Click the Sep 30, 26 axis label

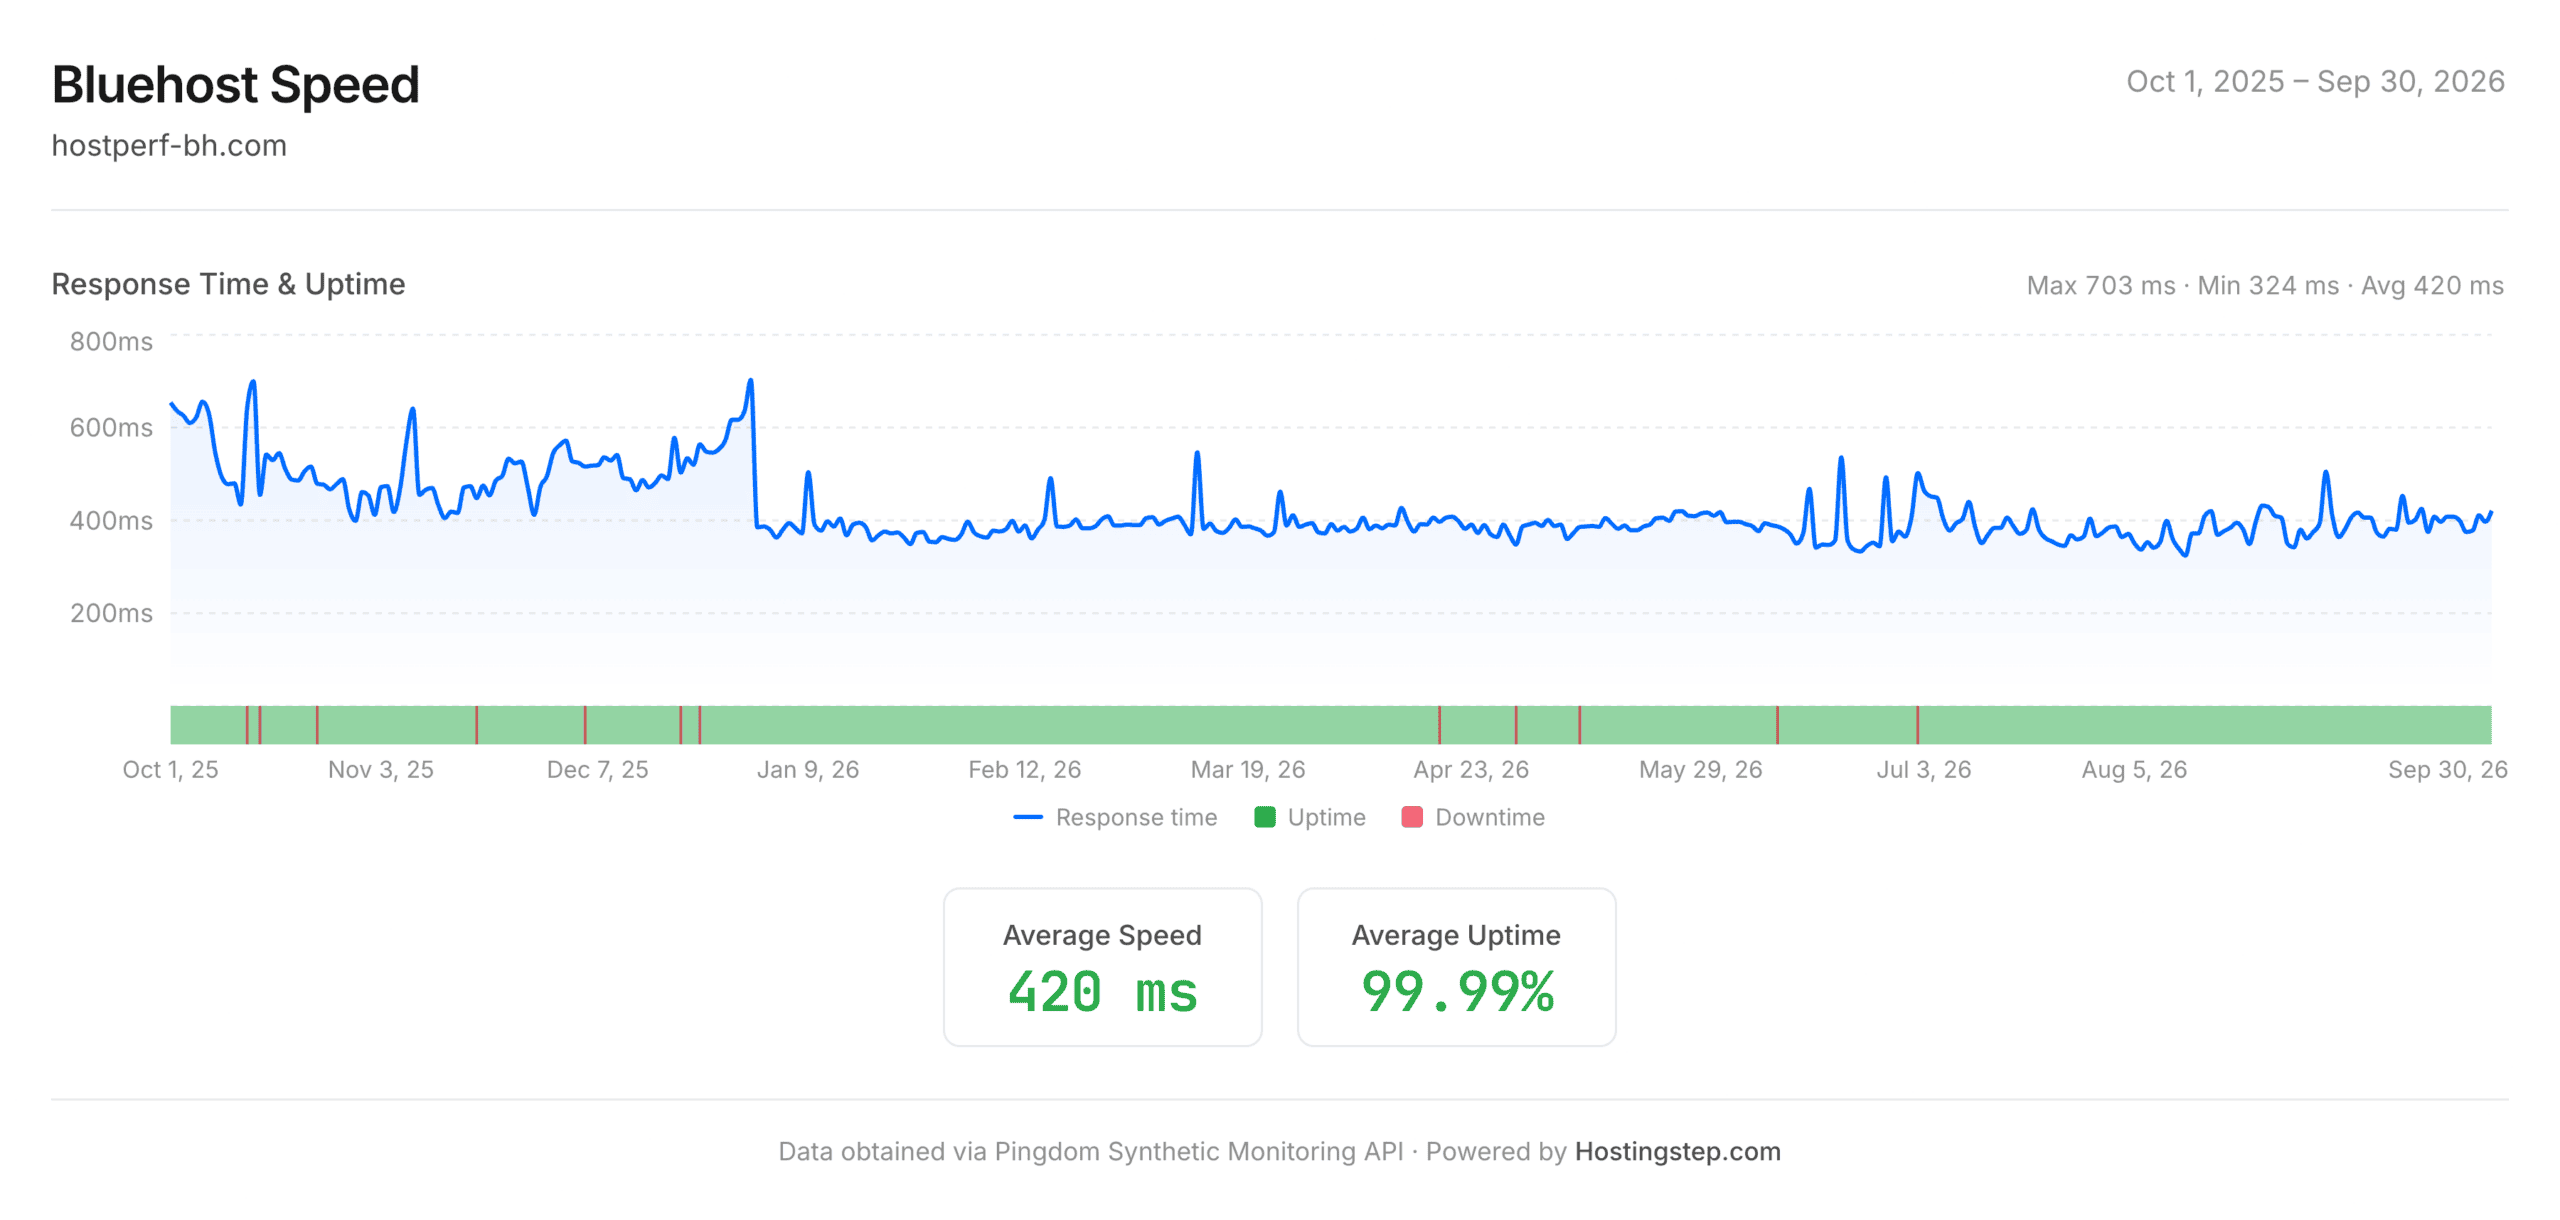tap(2447, 769)
